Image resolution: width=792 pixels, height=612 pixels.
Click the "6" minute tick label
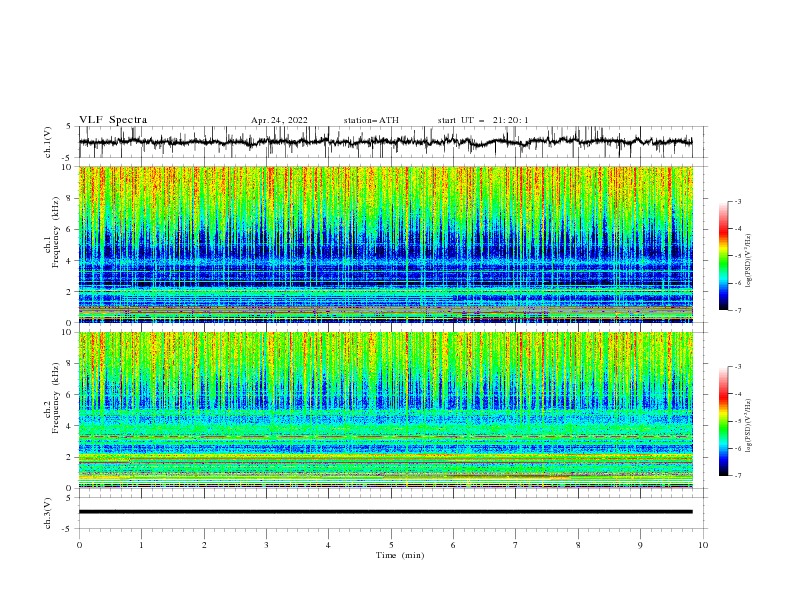pos(453,545)
